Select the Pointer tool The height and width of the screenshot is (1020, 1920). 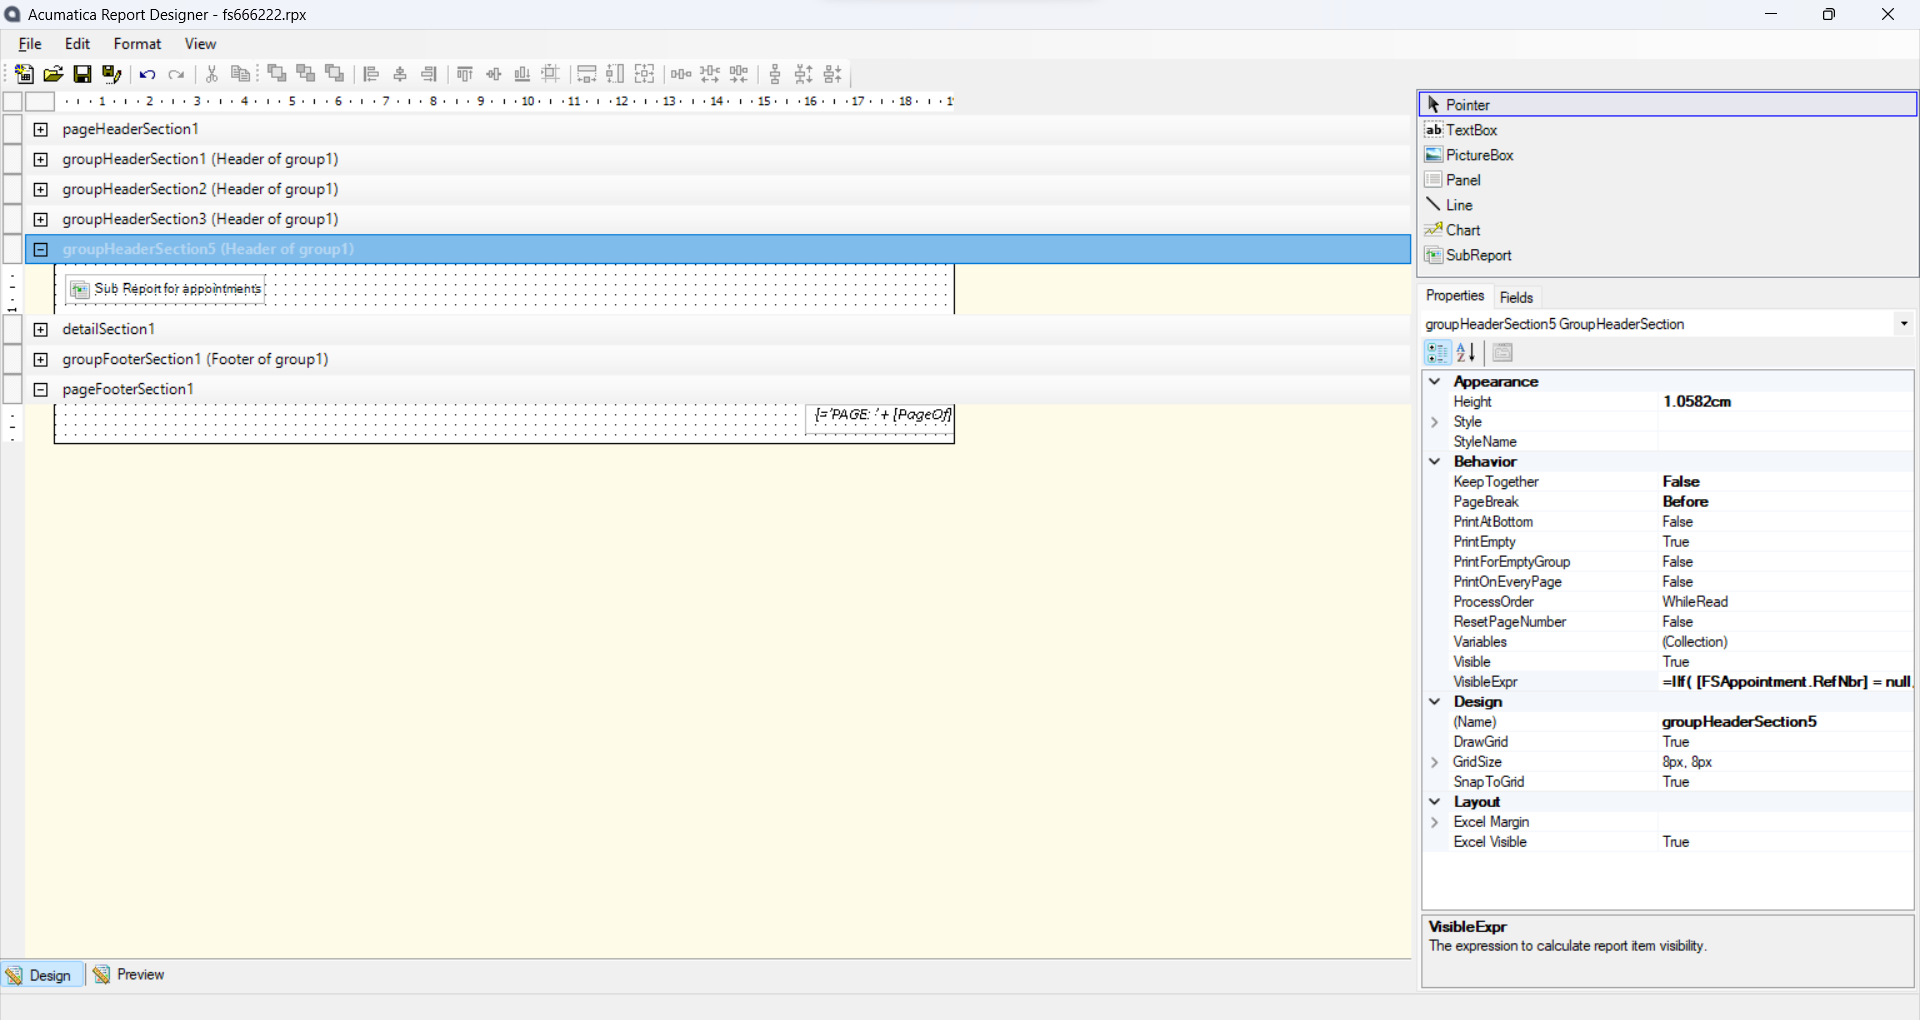point(1667,104)
